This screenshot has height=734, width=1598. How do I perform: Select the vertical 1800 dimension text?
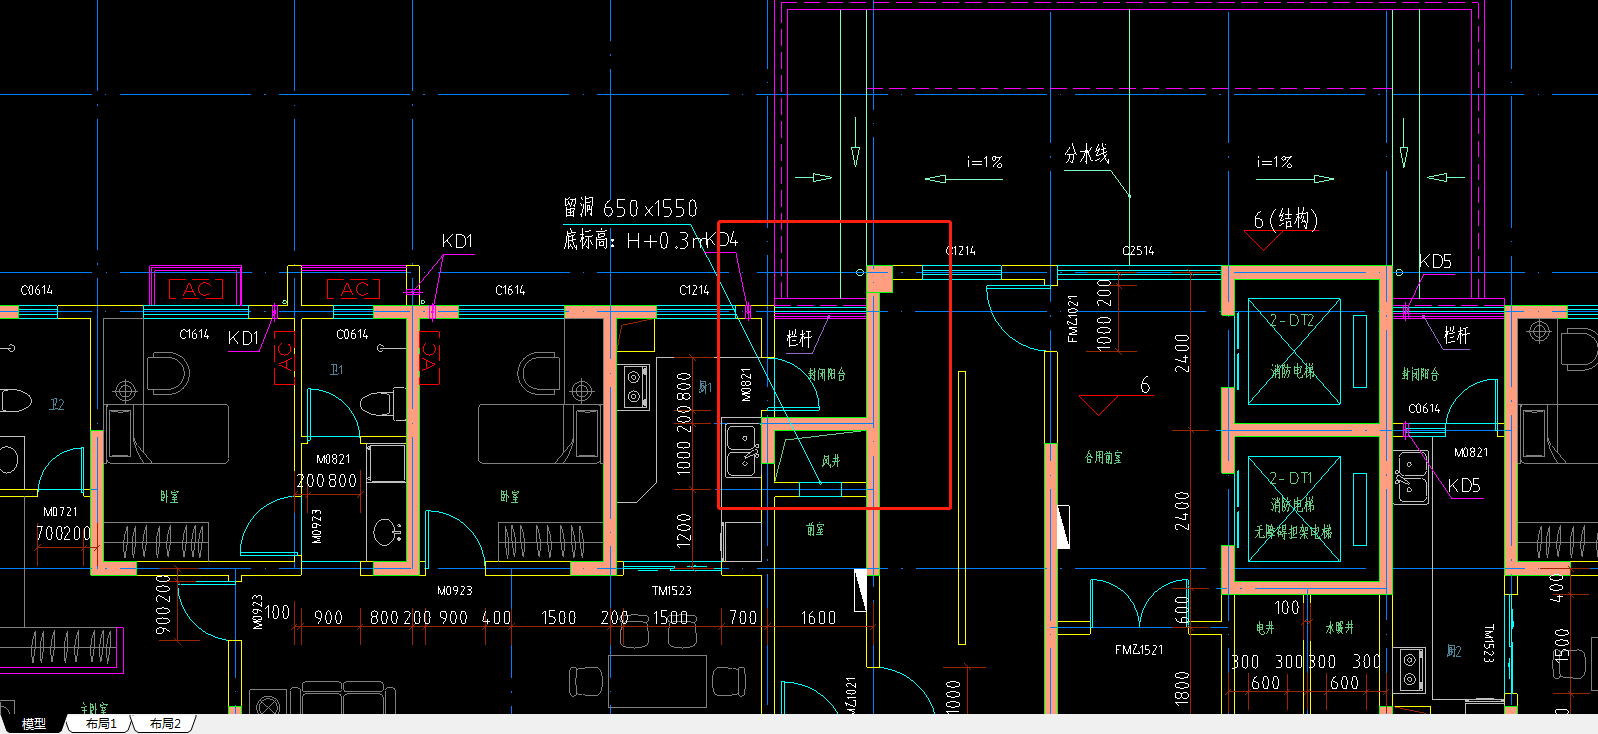(1183, 687)
